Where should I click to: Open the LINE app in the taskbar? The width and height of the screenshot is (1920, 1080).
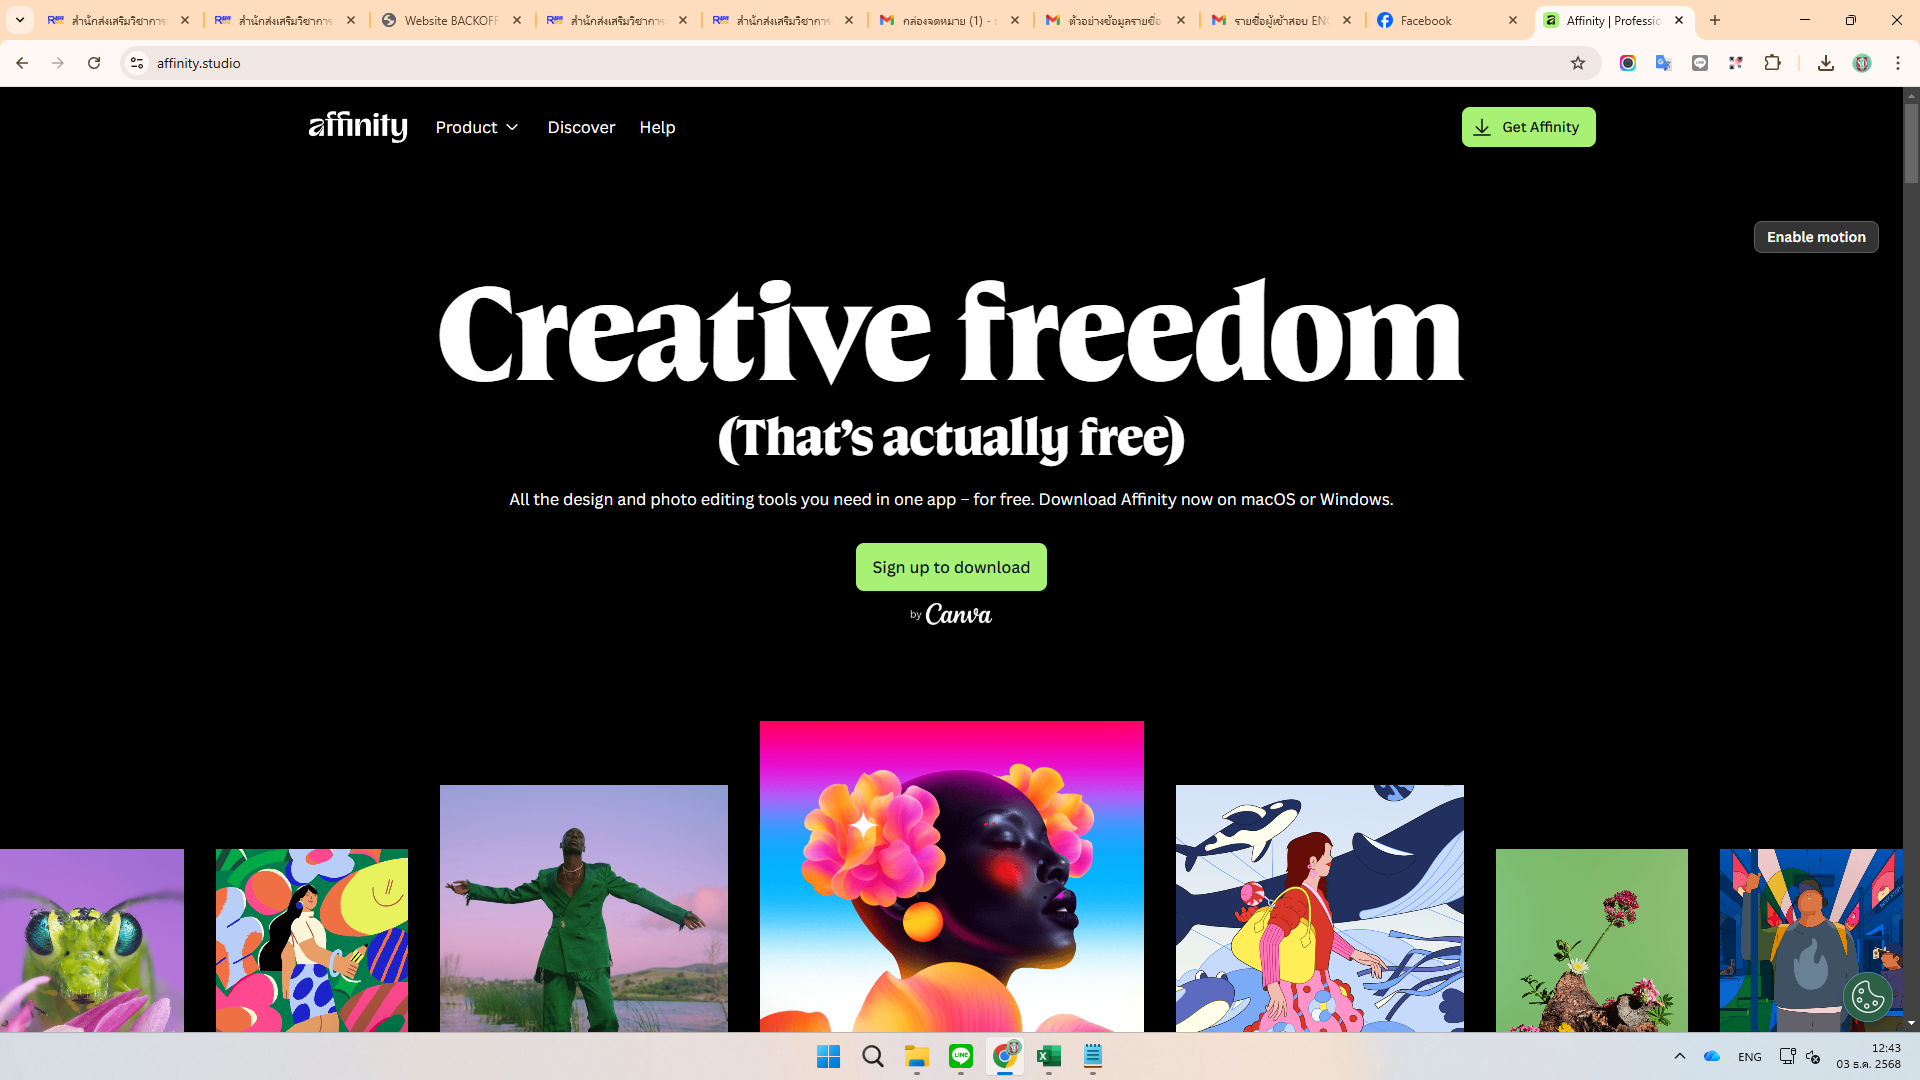(x=960, y=1056)
